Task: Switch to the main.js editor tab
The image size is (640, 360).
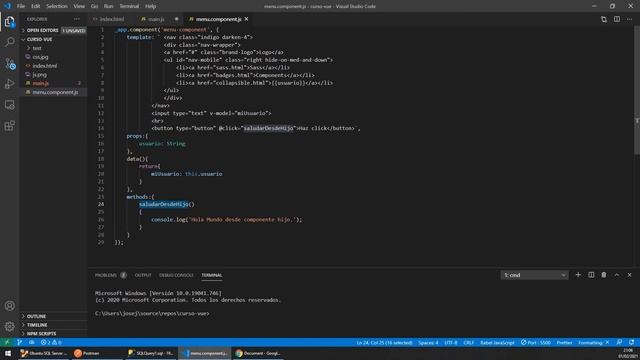Action: pyautogui.click(x=156, y=19)
